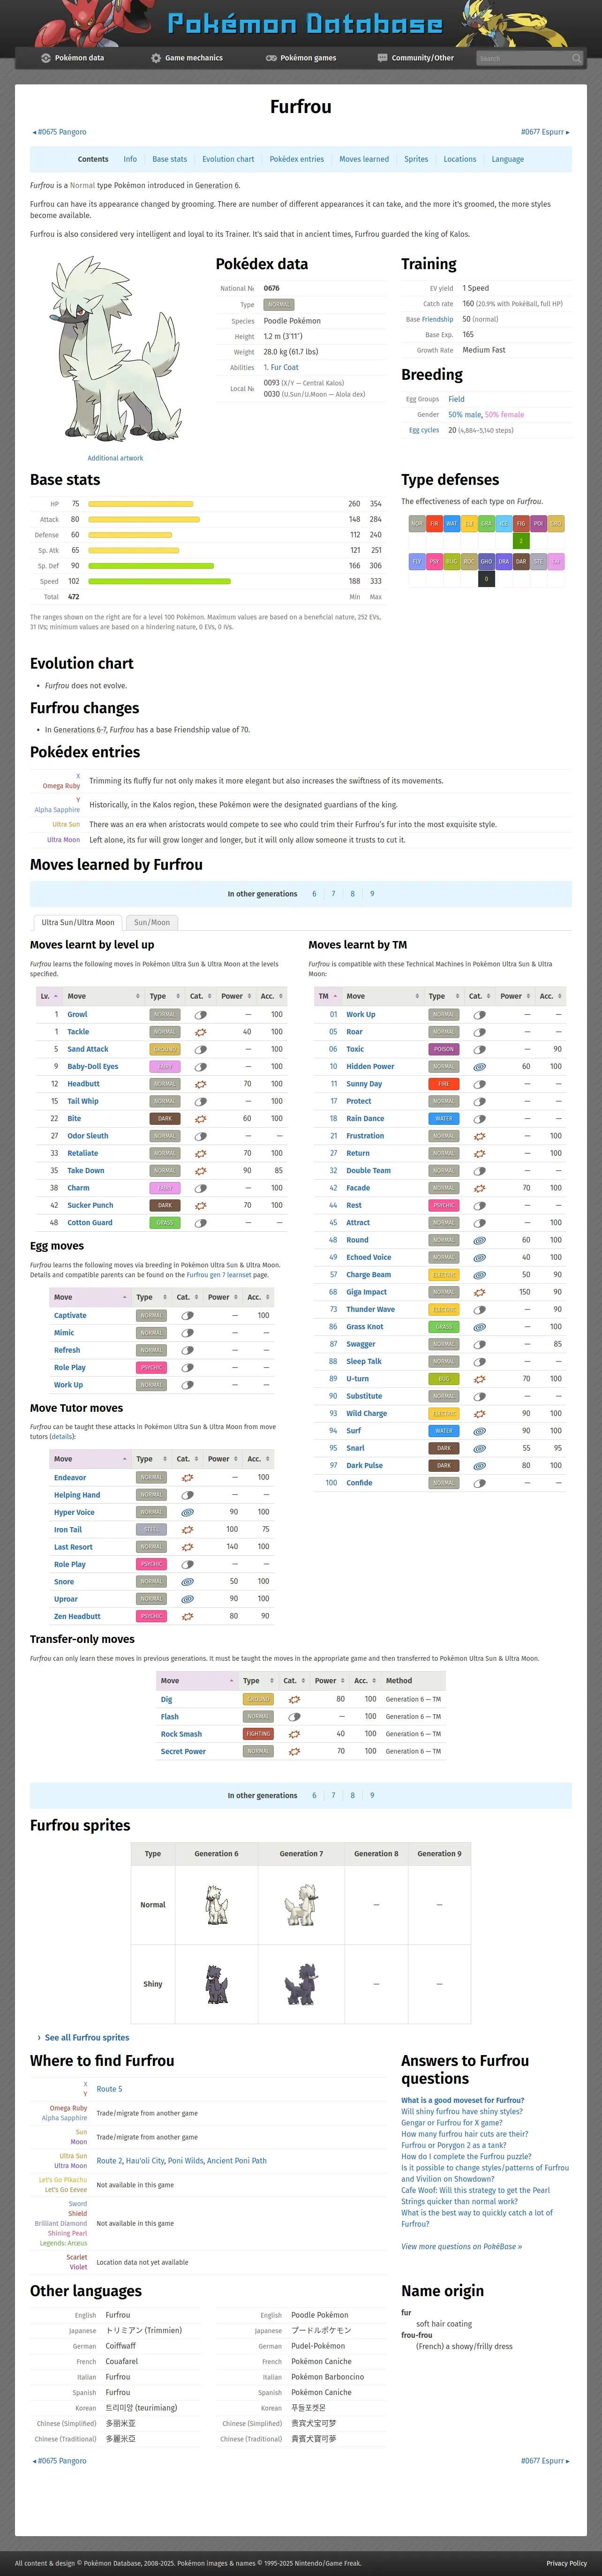Click the Additional artwork link
This screenshot has height=2576, width=602.
pyautogui.click(x=115, y=458)
